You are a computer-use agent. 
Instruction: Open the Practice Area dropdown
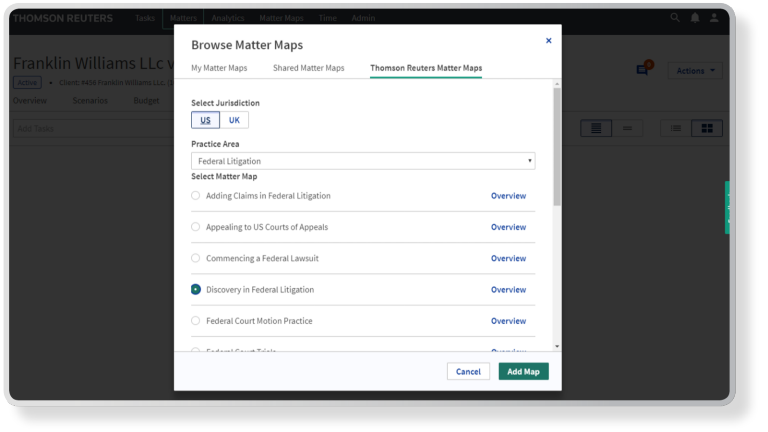(x=363, y=161)
